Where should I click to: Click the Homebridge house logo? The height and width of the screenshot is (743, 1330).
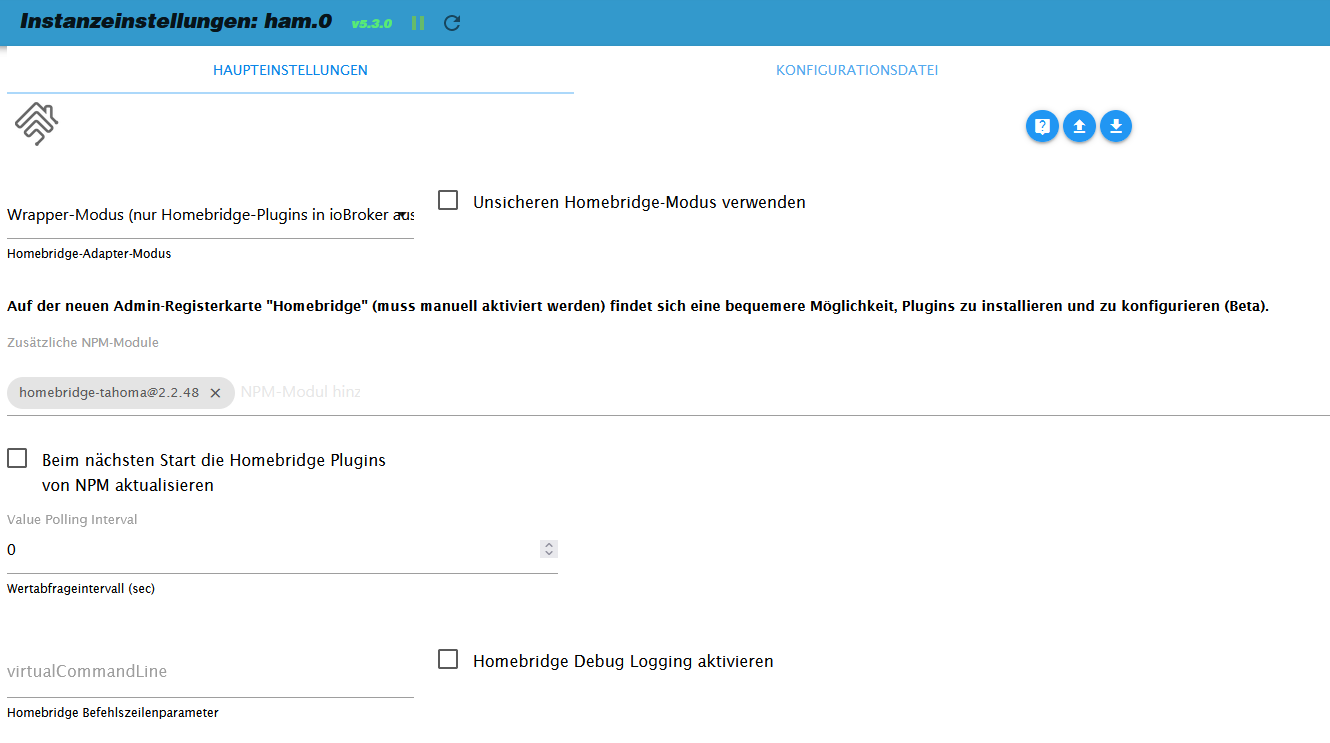point(36,124)
